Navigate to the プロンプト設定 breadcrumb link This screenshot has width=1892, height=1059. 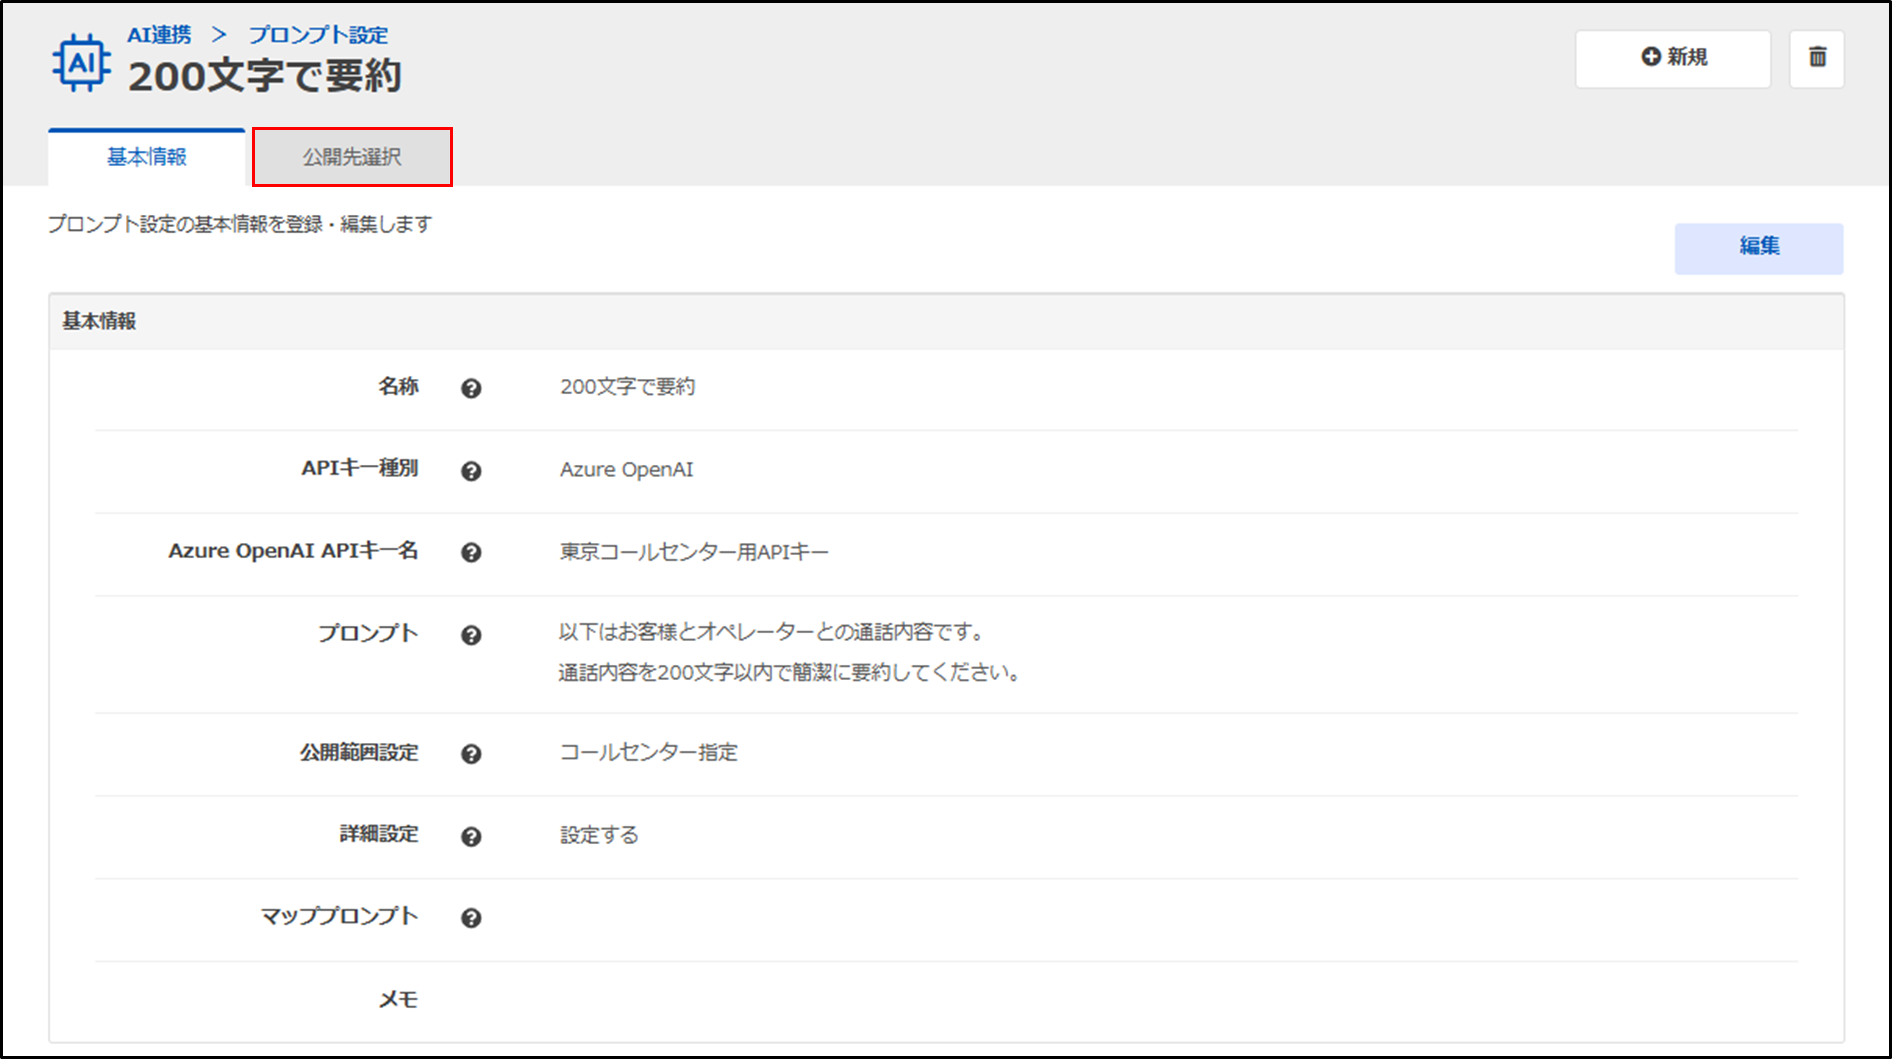coord(318,35)
